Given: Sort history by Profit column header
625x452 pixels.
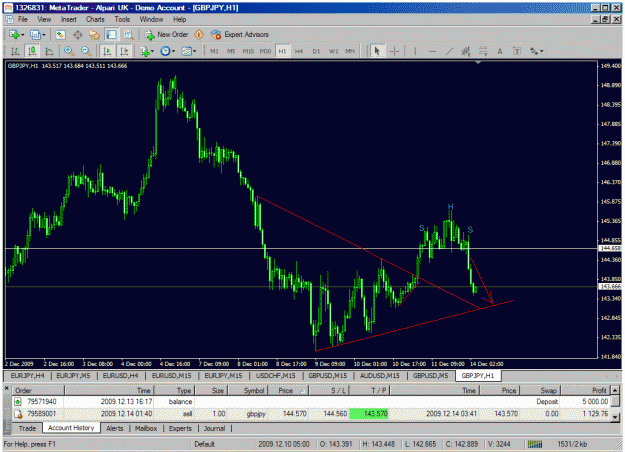Looking at the screenshot, I should [585, 390].
